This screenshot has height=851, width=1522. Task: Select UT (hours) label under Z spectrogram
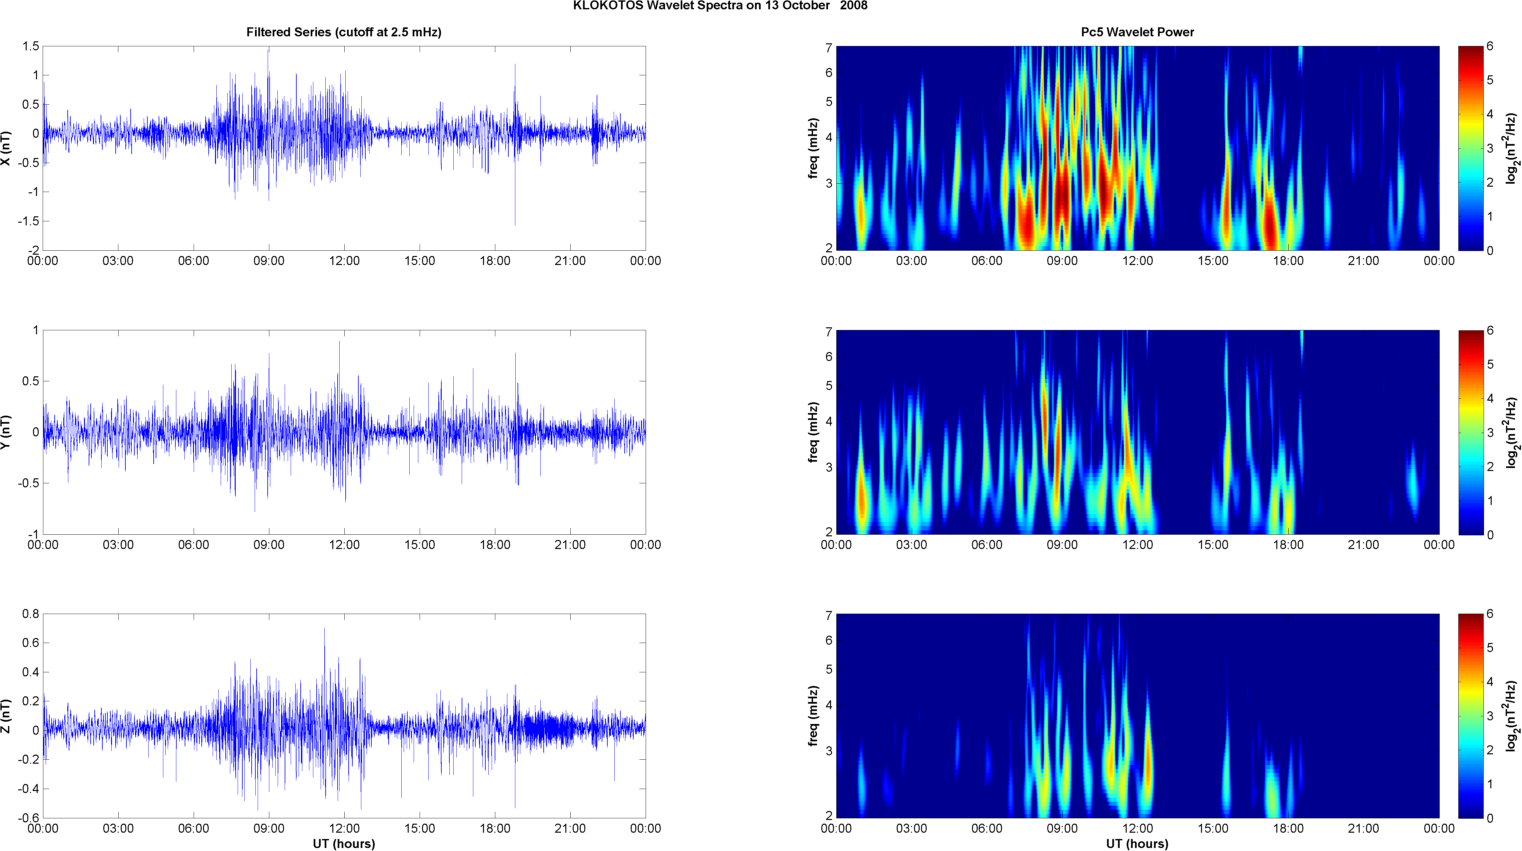(1137, 843)
